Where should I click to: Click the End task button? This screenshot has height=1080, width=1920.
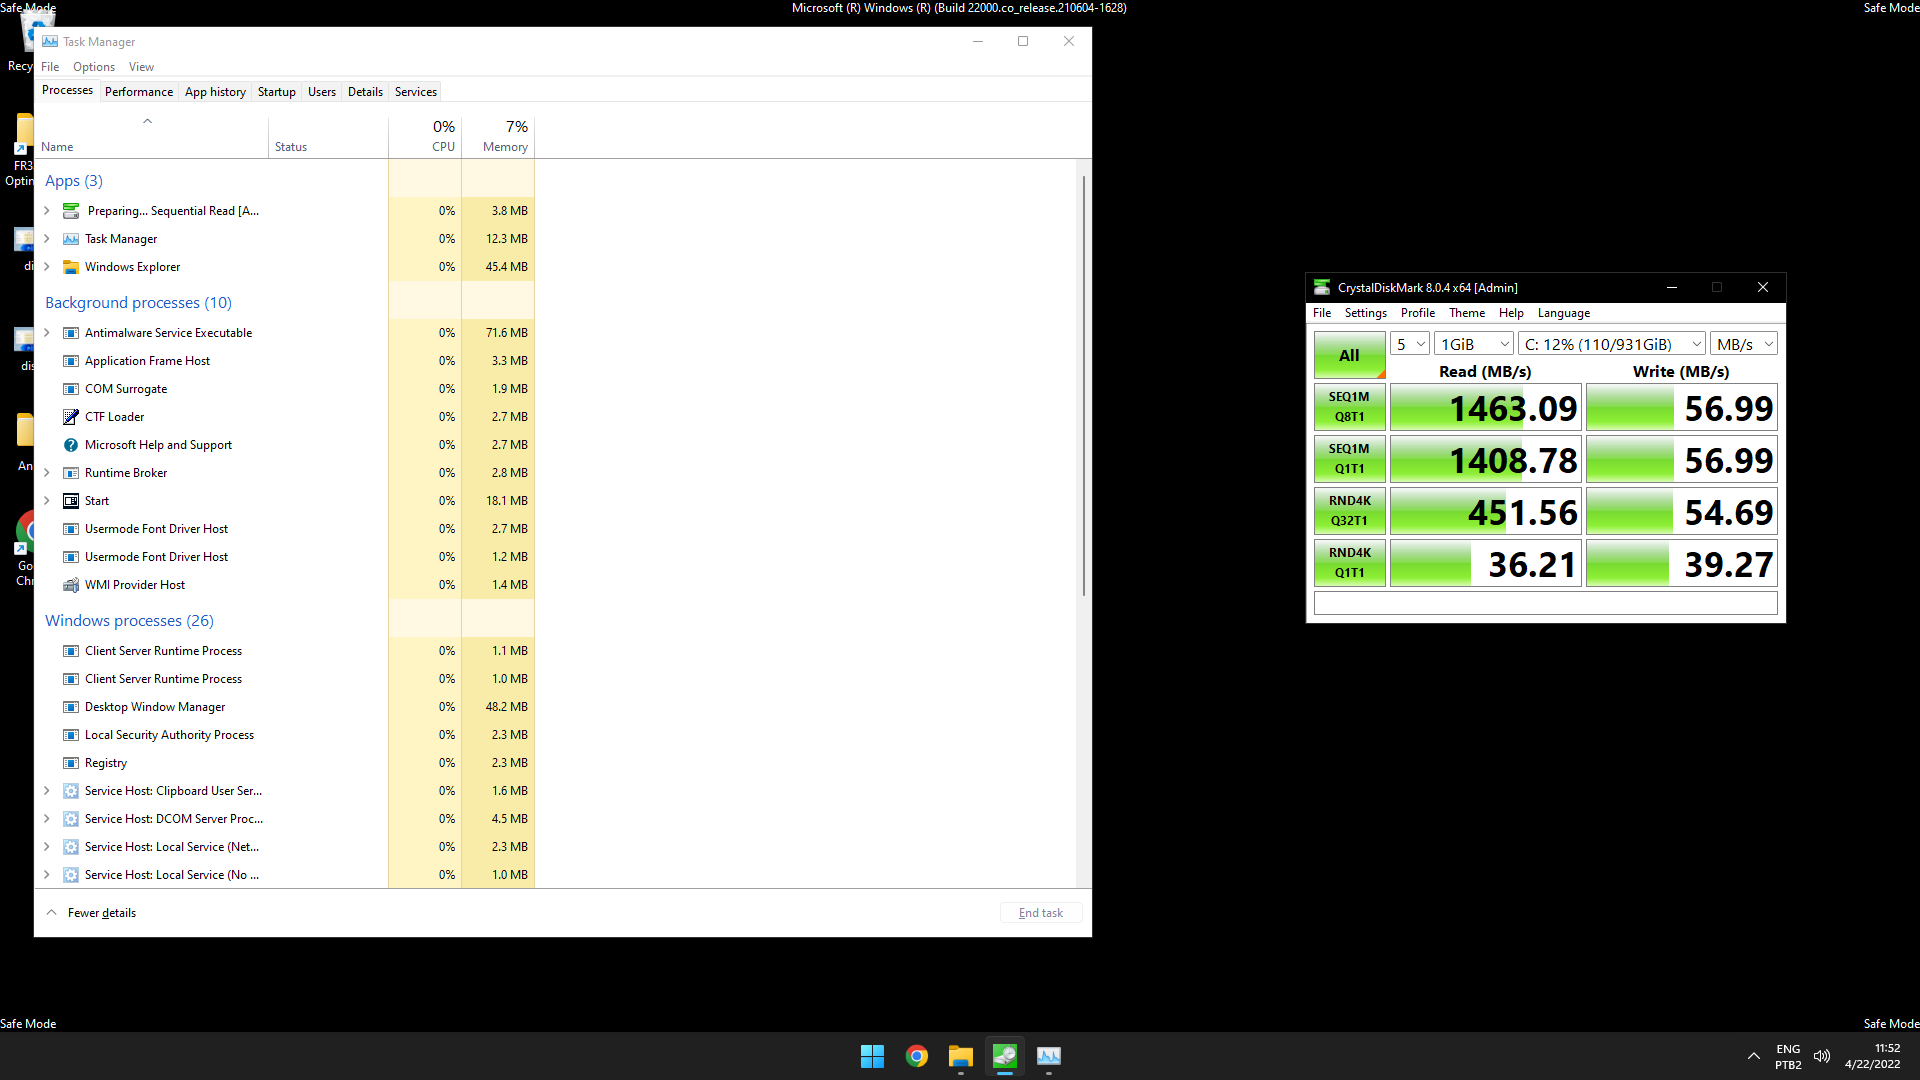pos(1041,913)
